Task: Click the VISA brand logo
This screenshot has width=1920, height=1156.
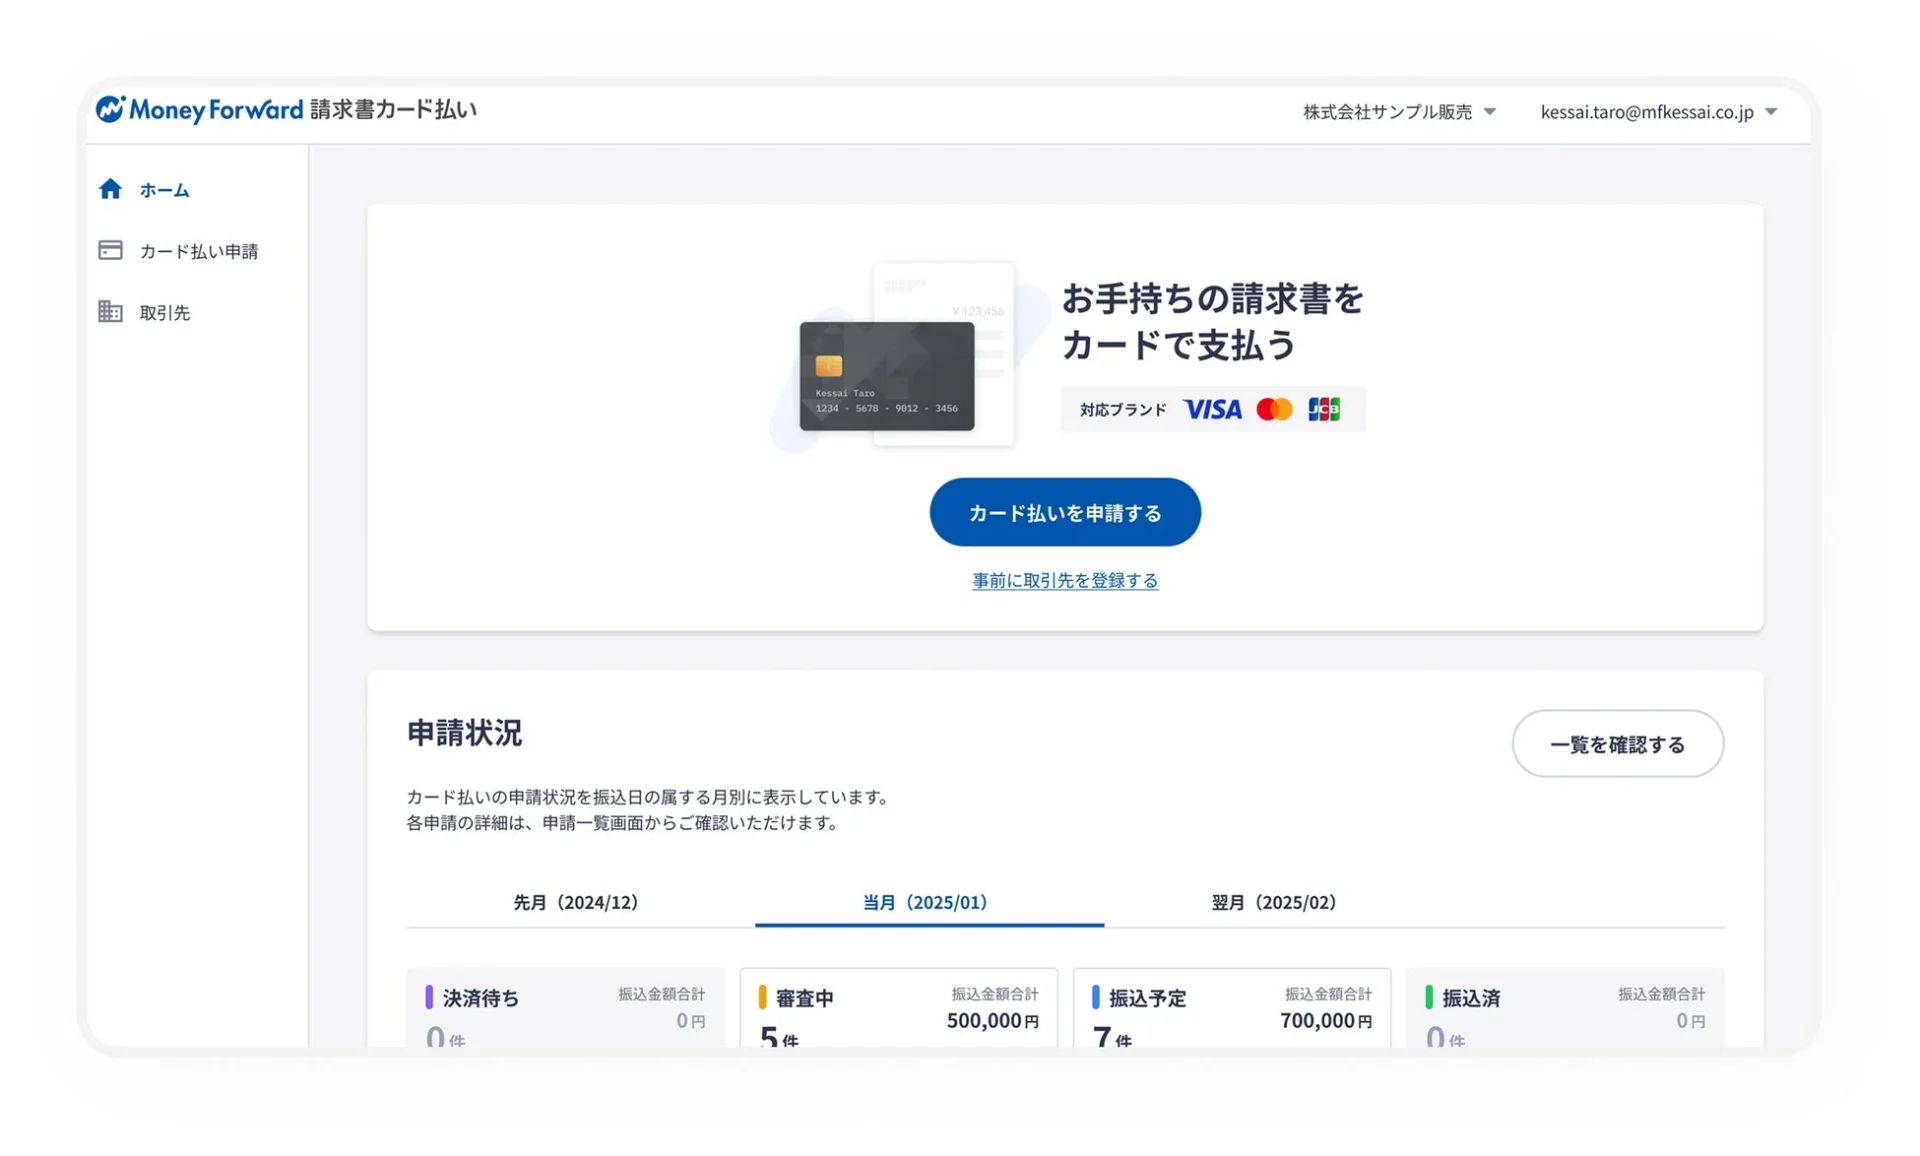Action: [1212, 409]
